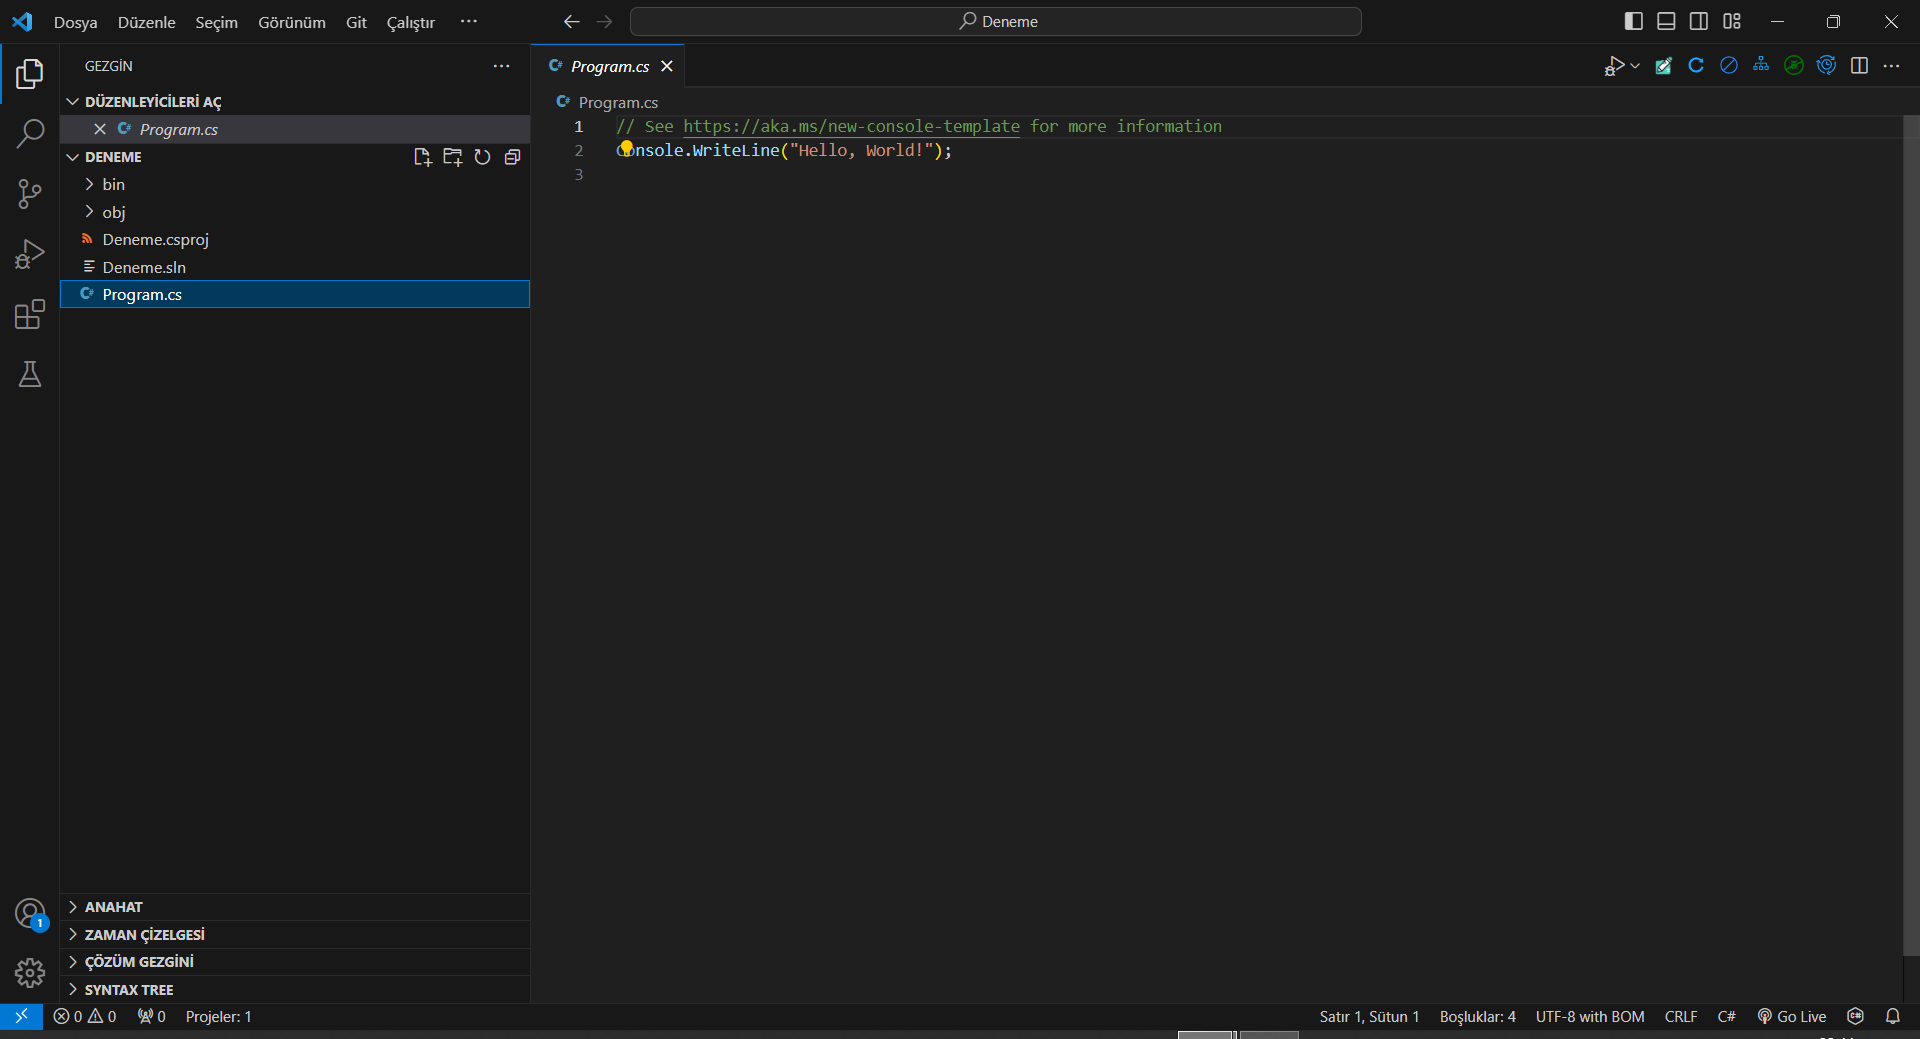The width and height of the screenshot is (1920, 1039).
Task: Open the Görünüm menu
Action: tap(291, 22)
